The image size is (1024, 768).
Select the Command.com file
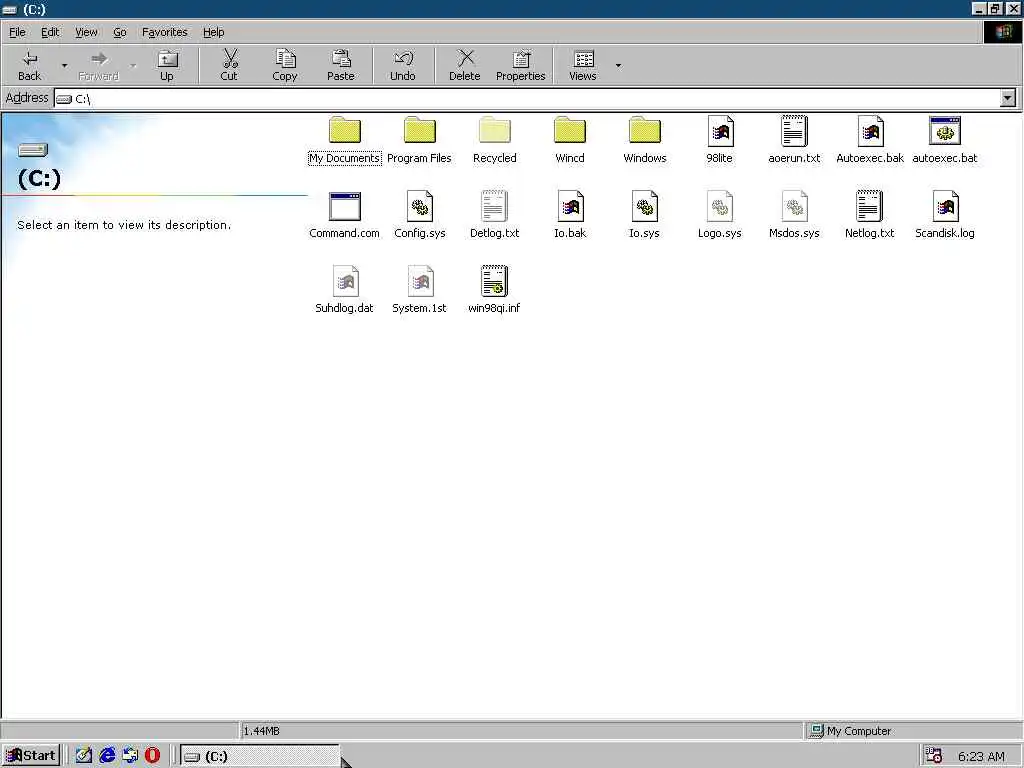[x=344, y=216]
